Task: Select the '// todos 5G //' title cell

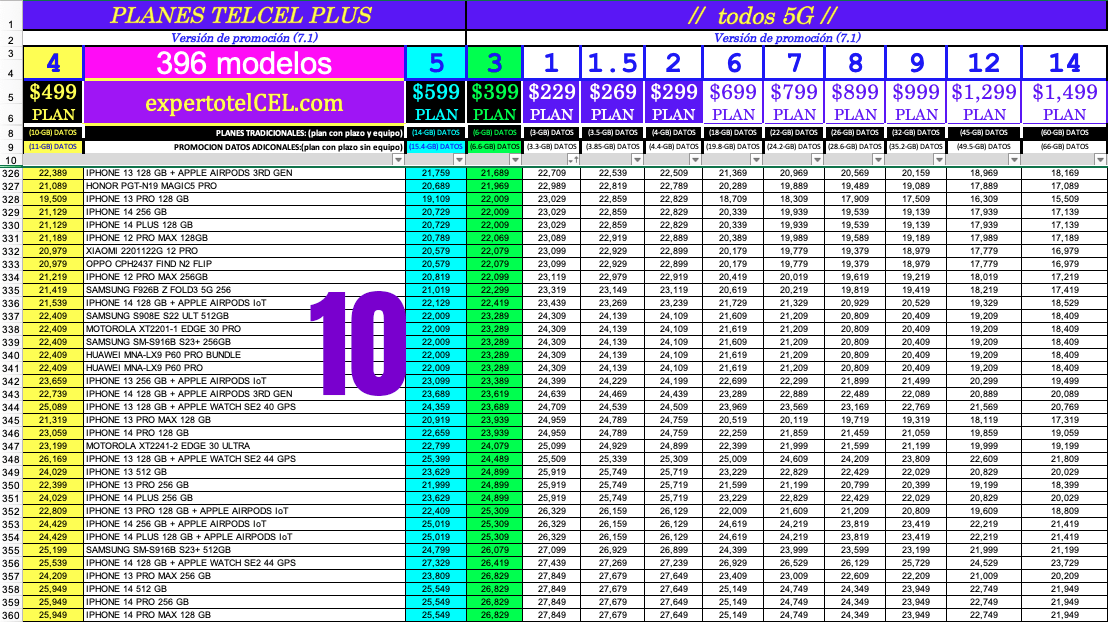Action: click(786, 16)
